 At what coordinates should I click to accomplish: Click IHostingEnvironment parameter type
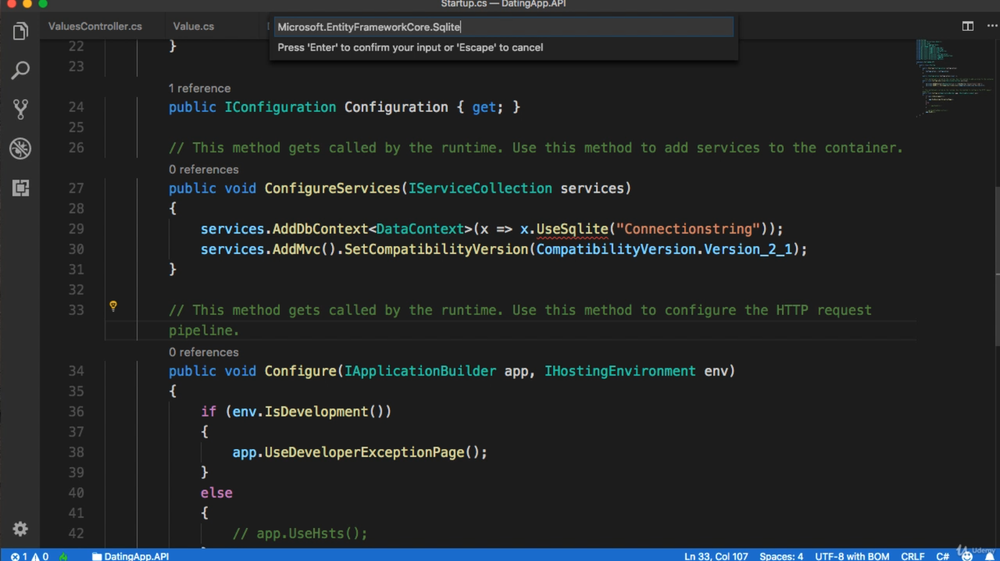point(620,371)
